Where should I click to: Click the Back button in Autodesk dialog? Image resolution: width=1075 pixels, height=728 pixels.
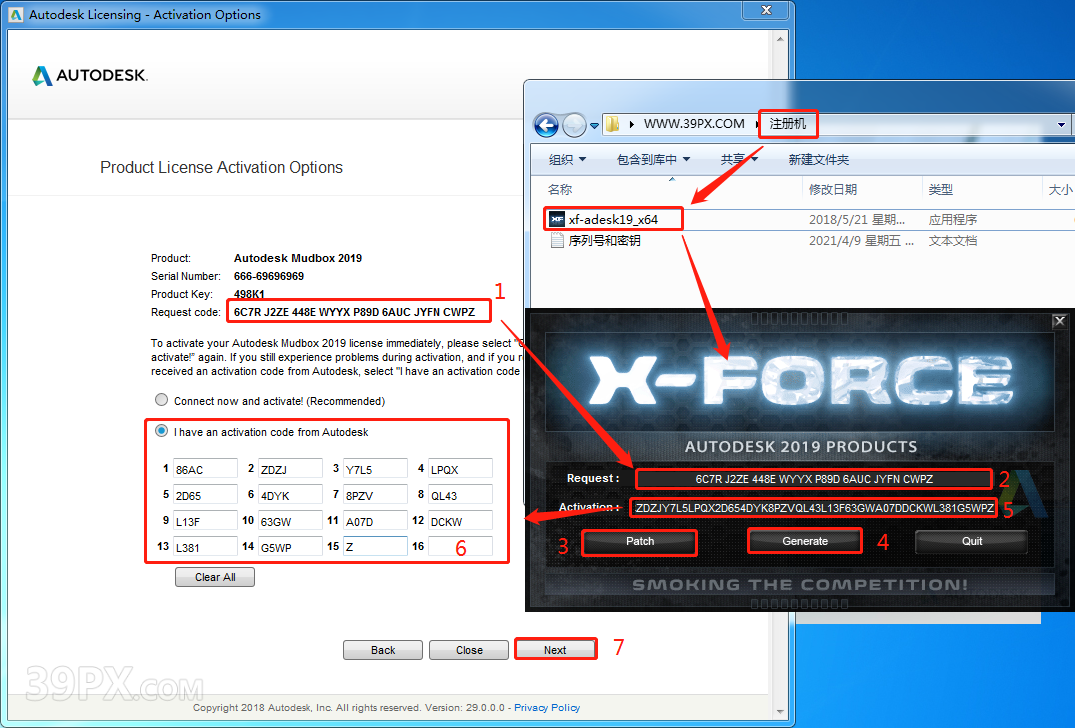(x=383, y=650)
